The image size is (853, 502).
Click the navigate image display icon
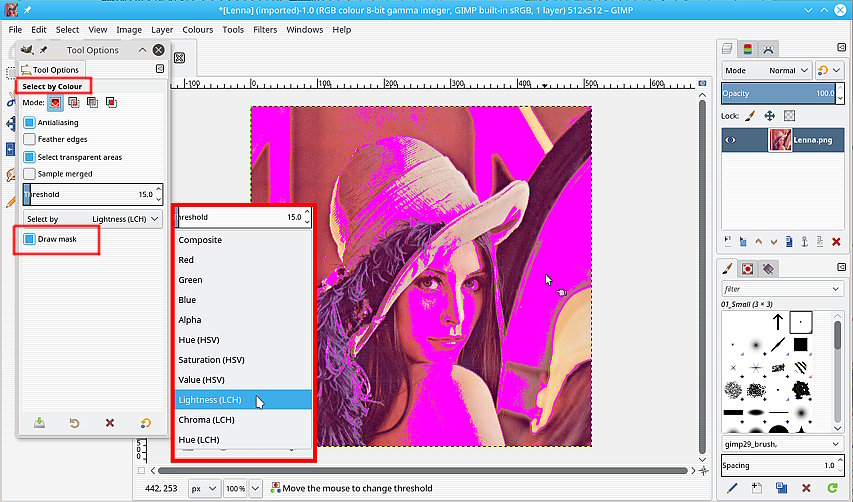[703, 471]
